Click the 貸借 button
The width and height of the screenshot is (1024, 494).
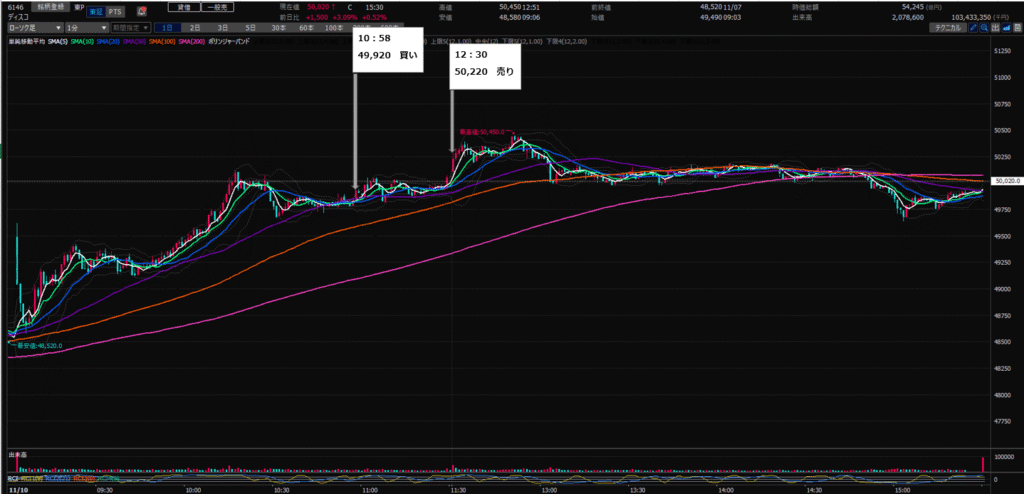[183, 6]
